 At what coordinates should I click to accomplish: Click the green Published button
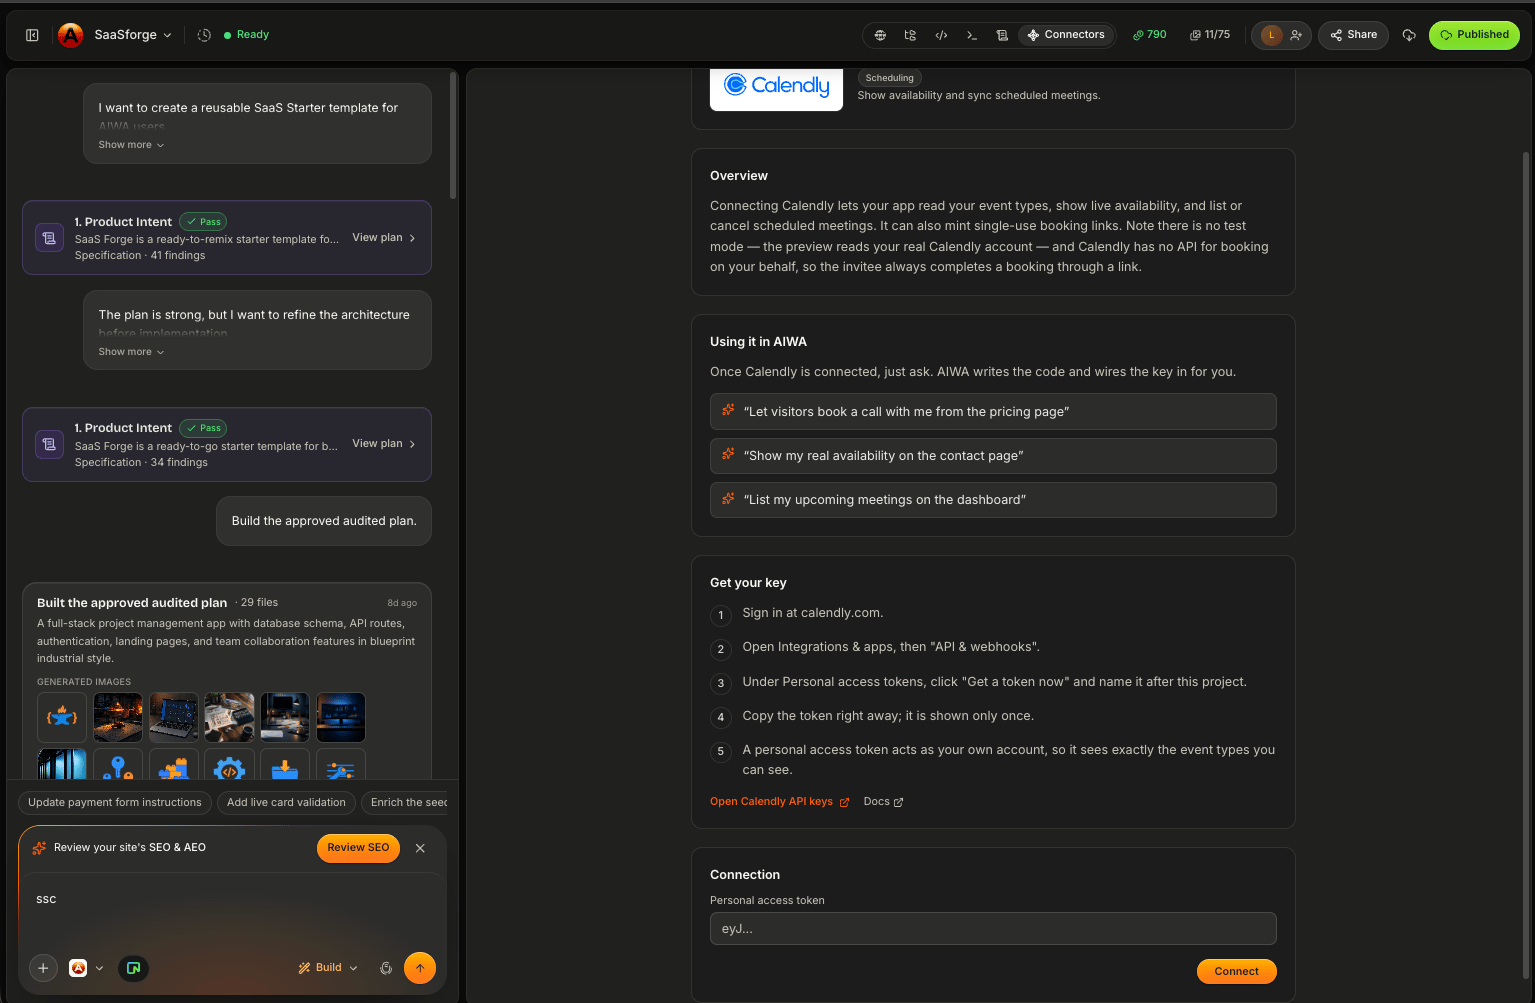(x=1474, y=35)
